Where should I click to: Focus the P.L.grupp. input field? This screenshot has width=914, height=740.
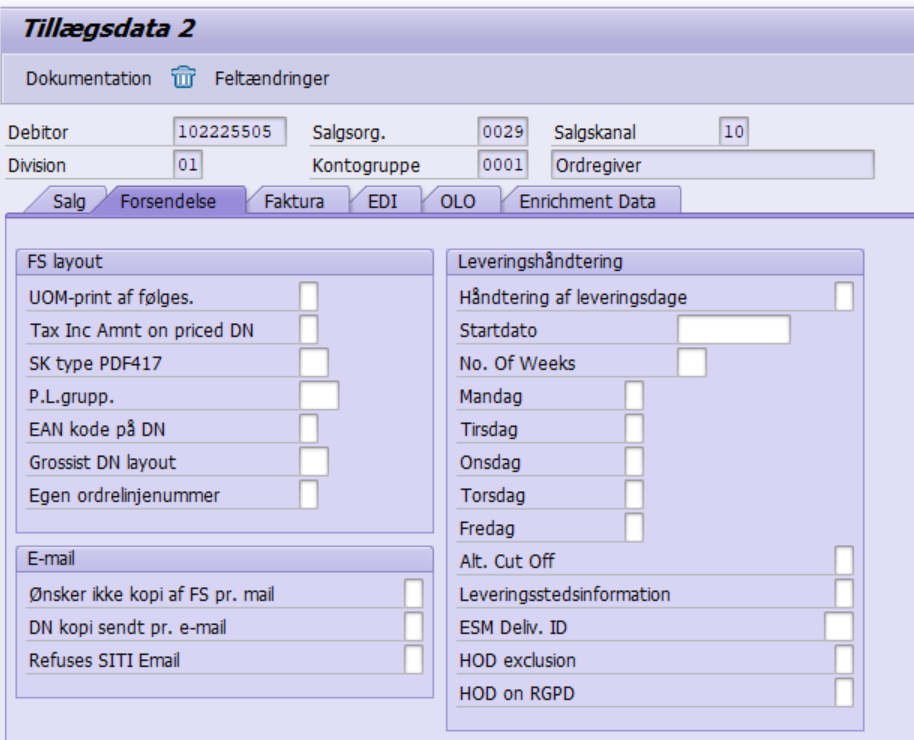(x=319, y=396)
